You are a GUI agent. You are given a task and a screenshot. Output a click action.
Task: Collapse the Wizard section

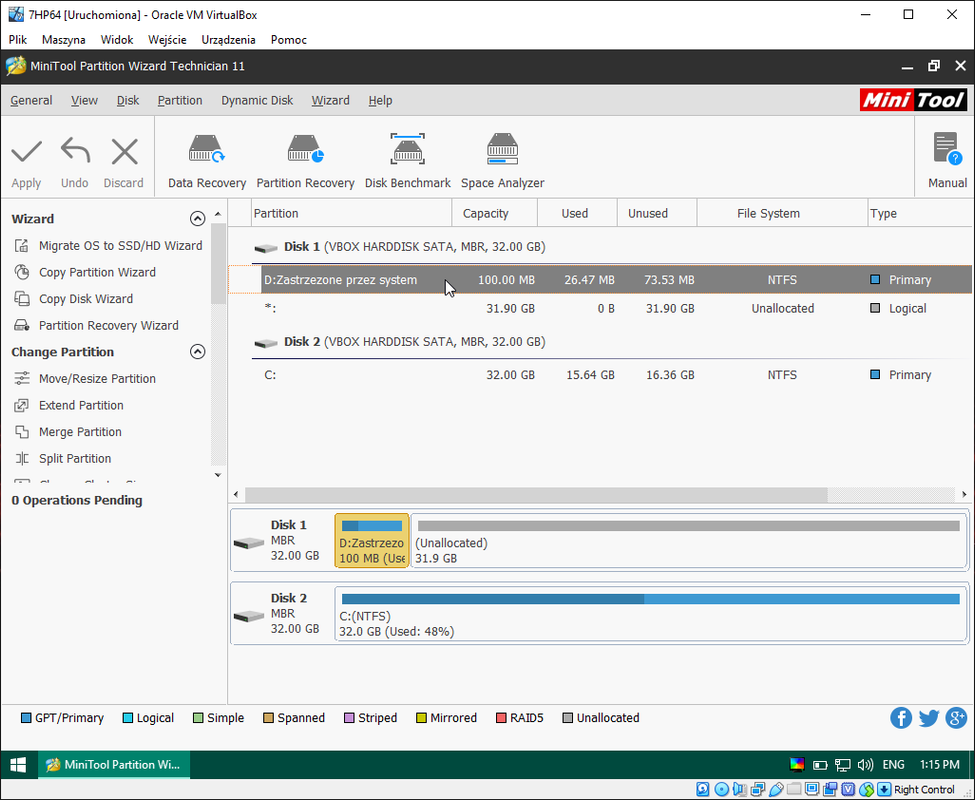point(197,219)
